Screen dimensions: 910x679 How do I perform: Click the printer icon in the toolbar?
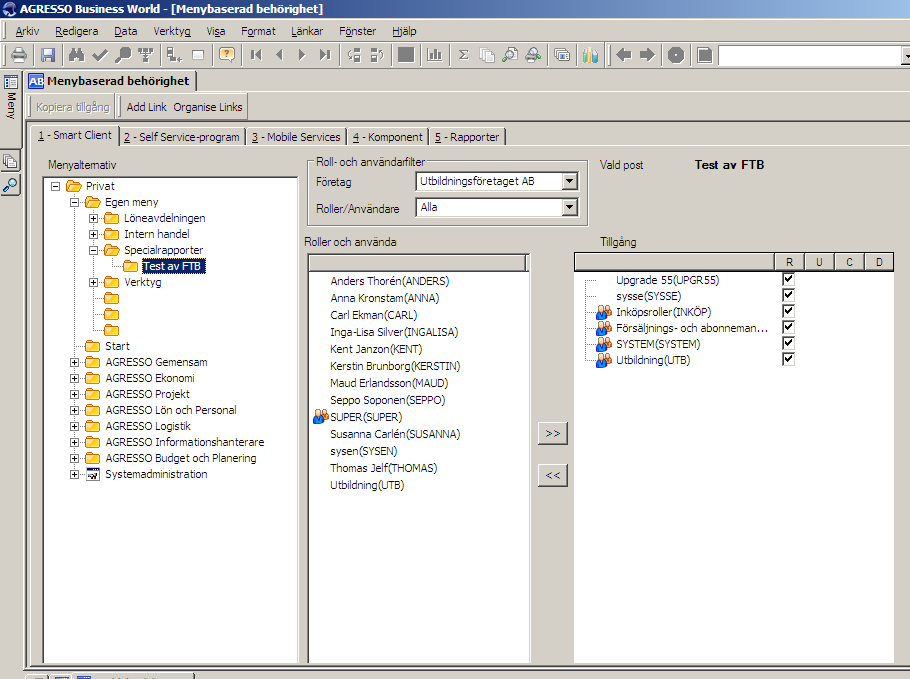[19, 55]
